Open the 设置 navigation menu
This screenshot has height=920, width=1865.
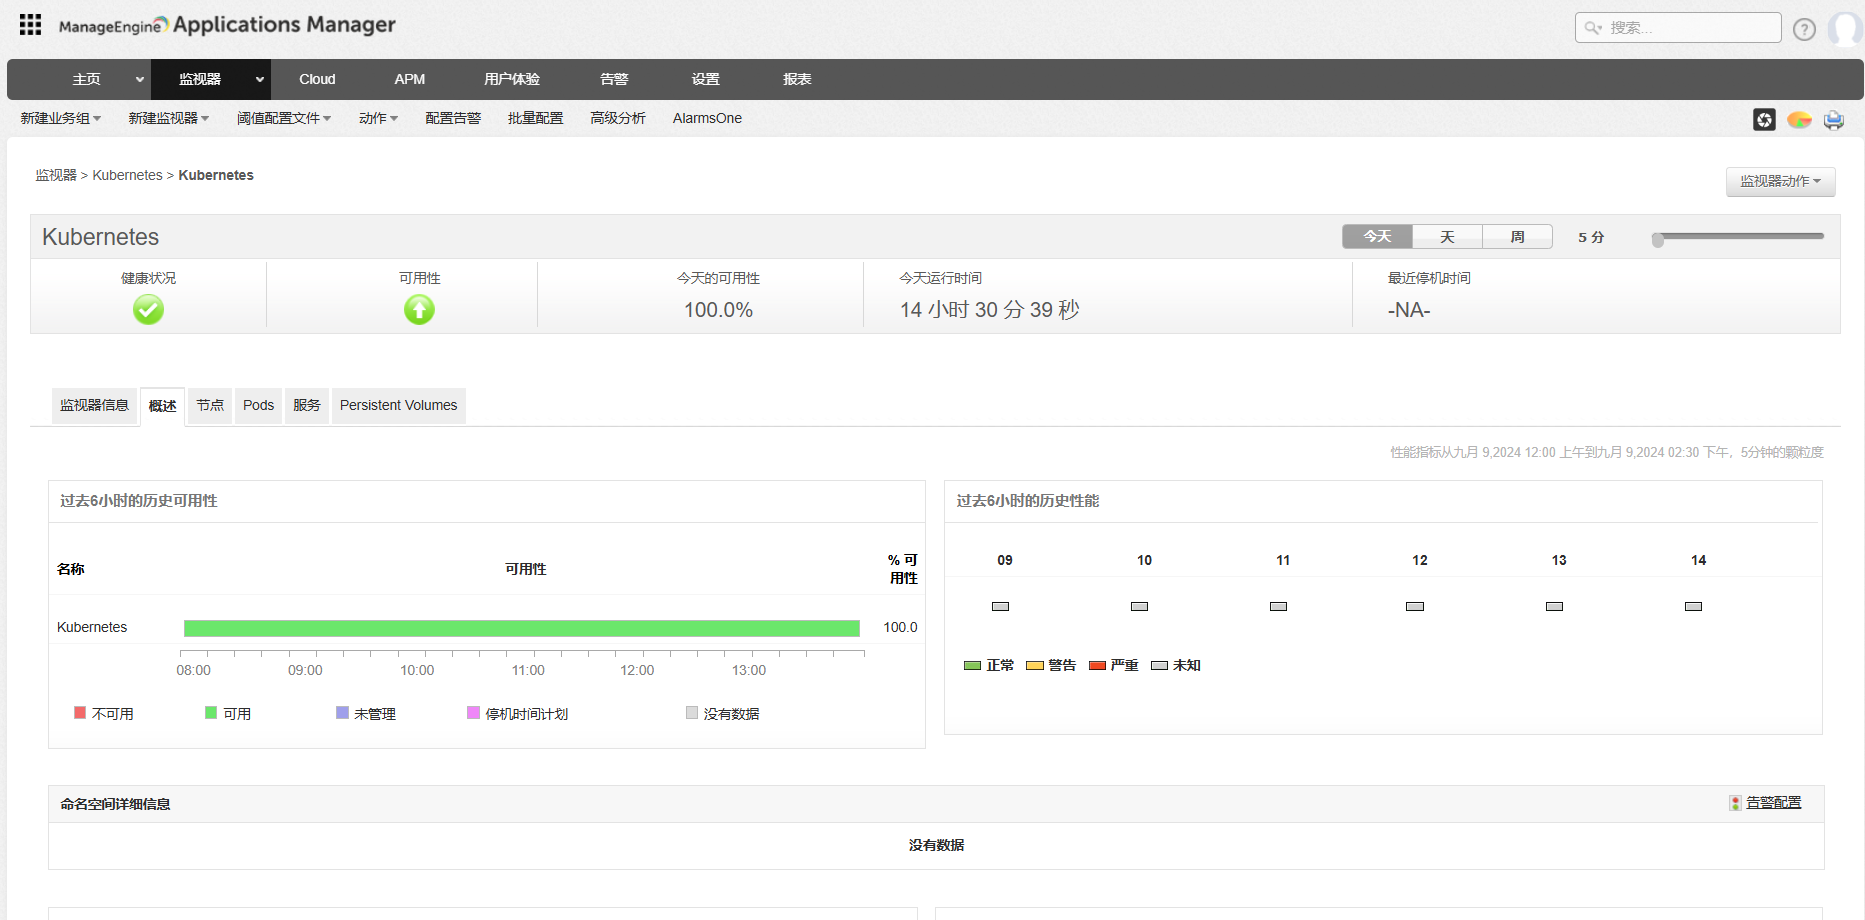coord(705,79)
